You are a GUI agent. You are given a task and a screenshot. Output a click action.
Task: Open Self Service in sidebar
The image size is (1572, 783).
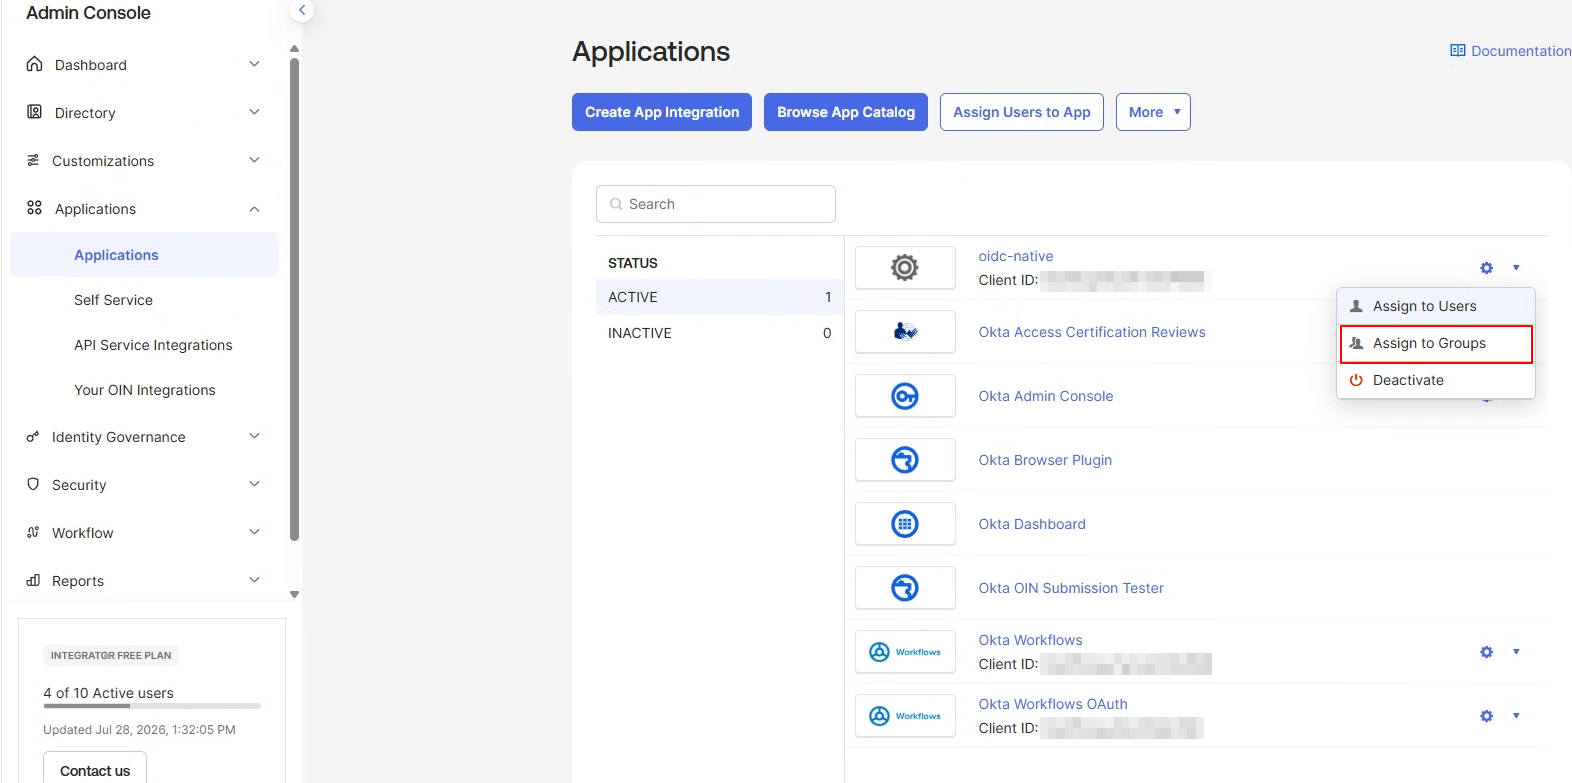113,300
